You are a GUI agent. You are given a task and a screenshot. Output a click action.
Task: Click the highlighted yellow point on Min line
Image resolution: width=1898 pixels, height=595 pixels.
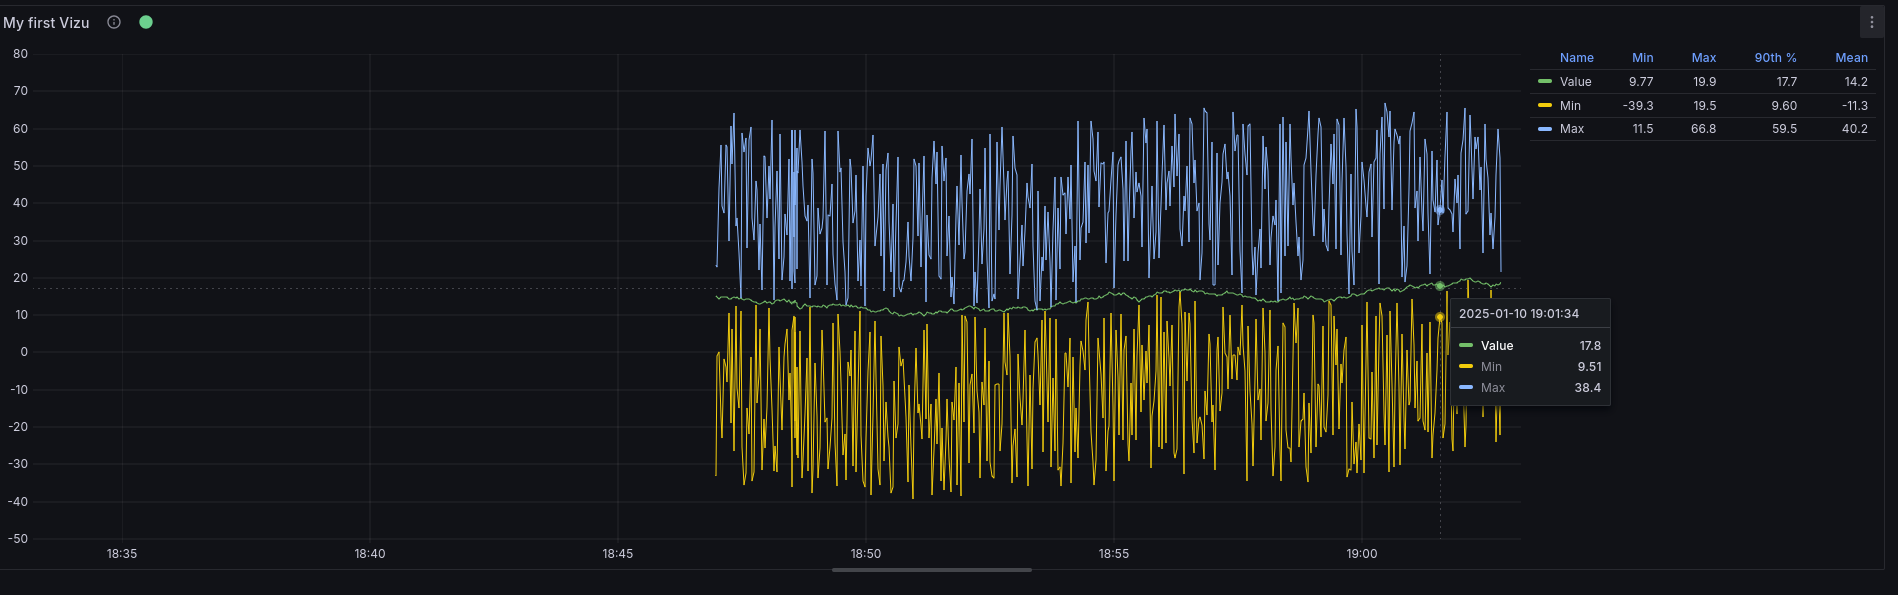tap(1440, 317)
